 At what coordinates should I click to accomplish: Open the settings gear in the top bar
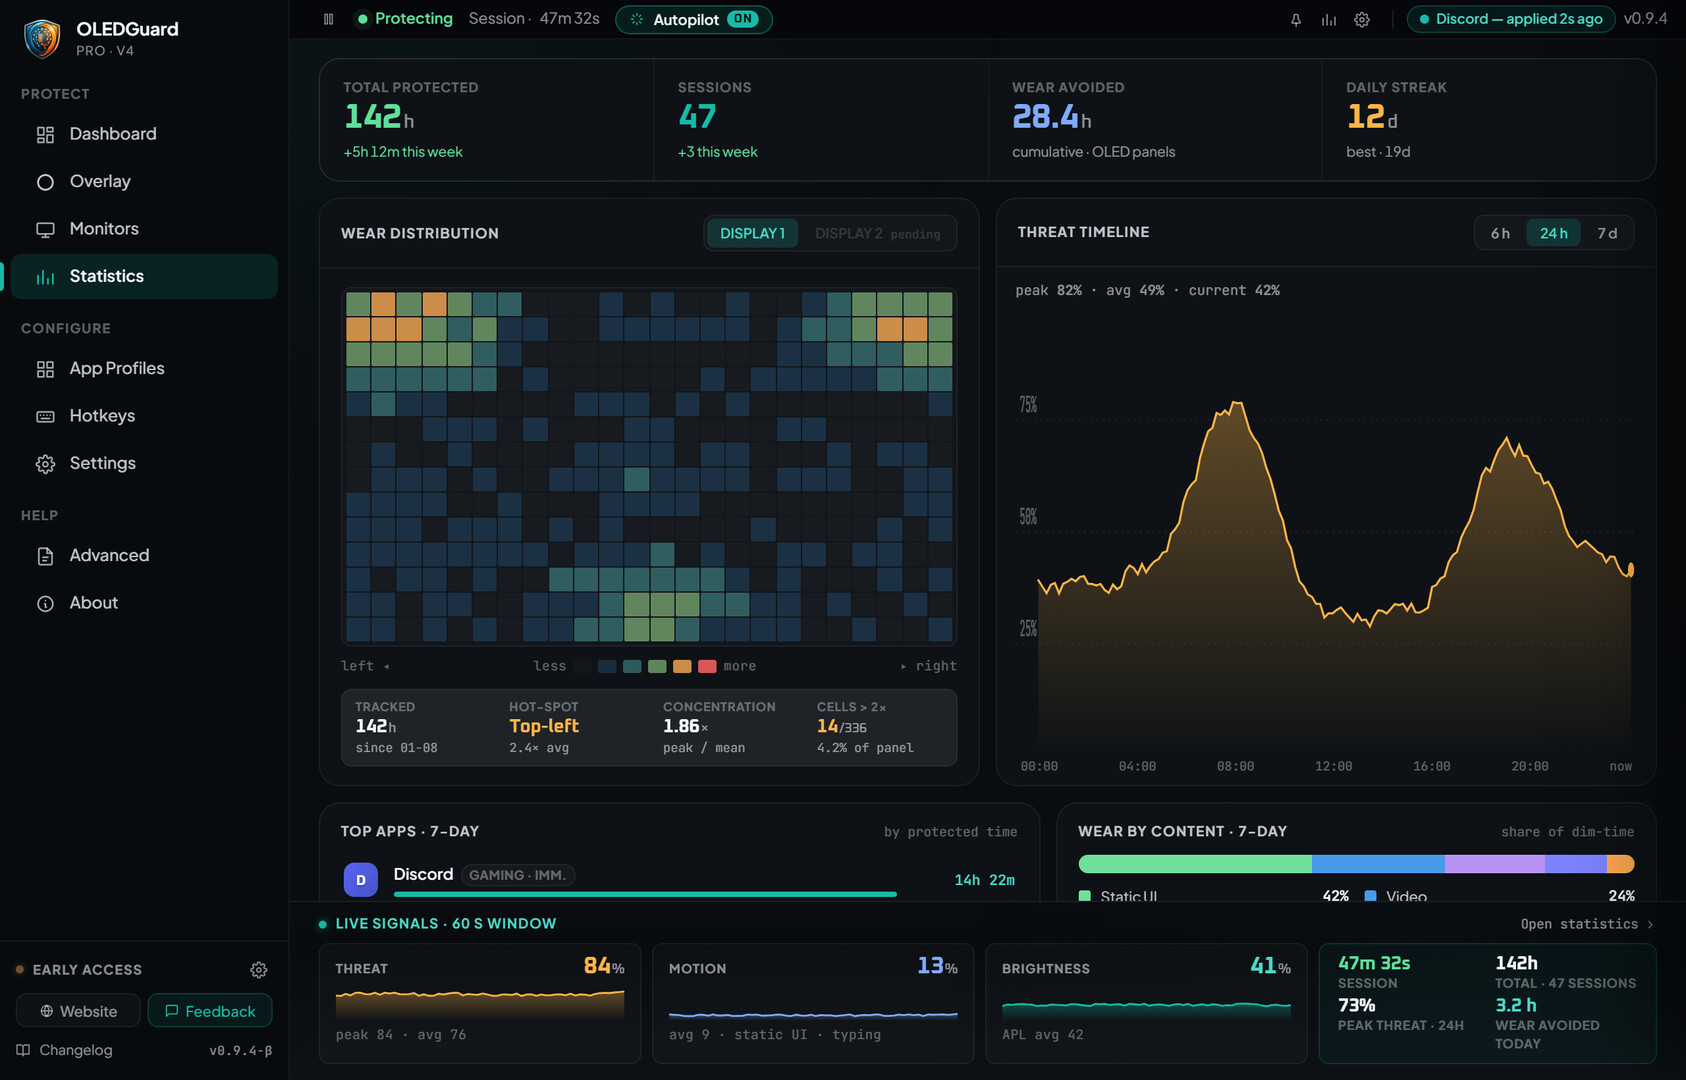[x=1362, y=20]
